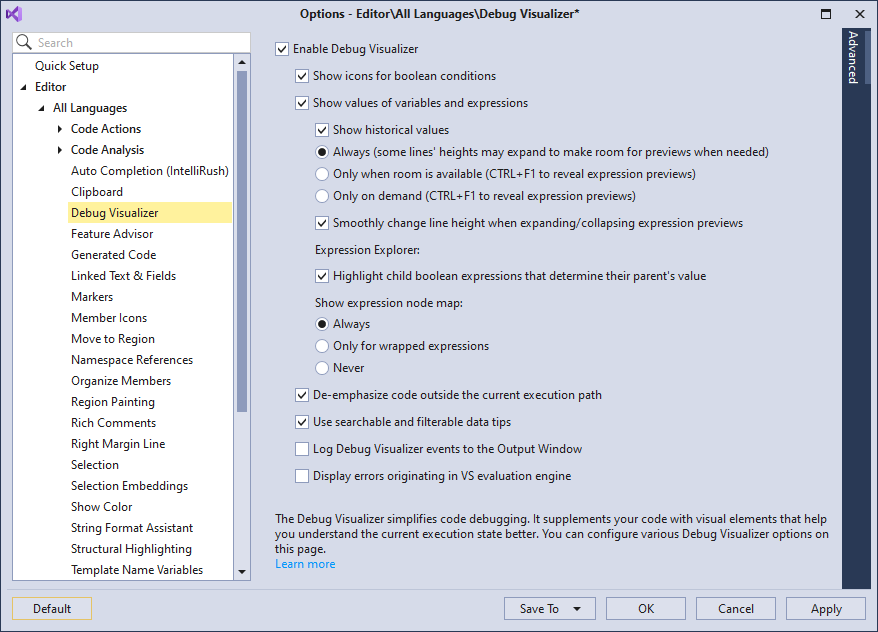Open Member Icons options

109,318
